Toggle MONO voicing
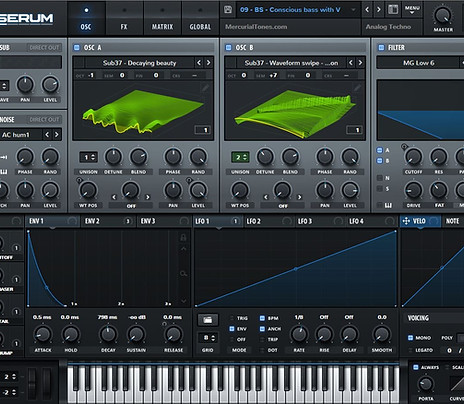464x404 pixels. coord(410,338)
